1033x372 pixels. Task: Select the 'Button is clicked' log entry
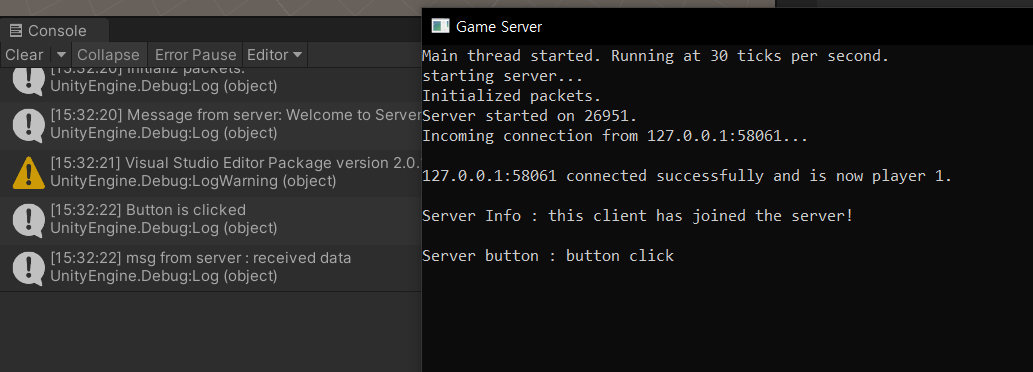coord(211,221)
